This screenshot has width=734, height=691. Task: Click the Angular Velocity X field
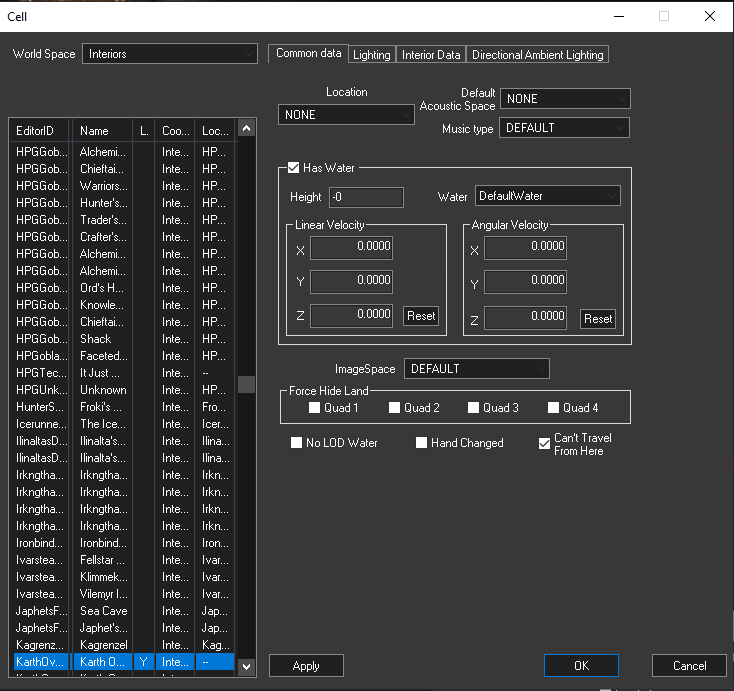525,248
